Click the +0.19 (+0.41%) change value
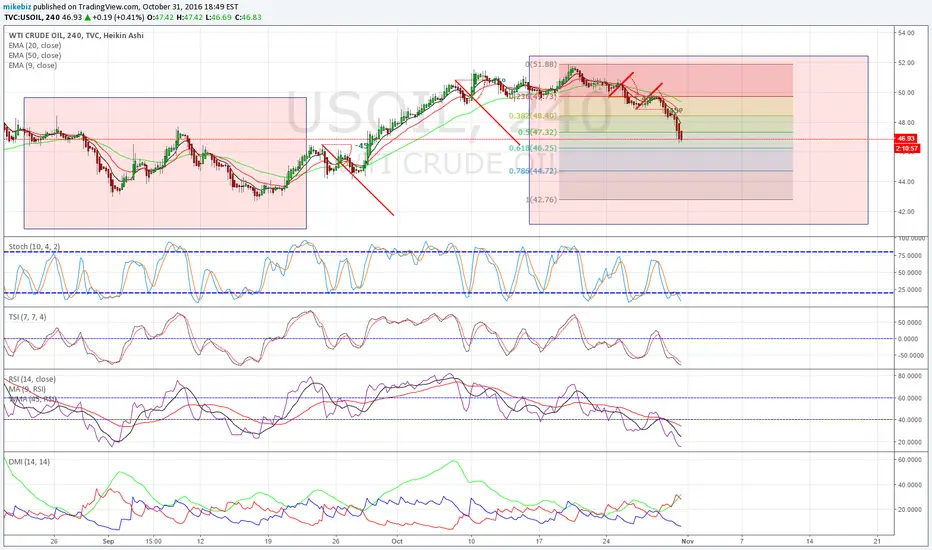932x550 pixels. [118, 17]
